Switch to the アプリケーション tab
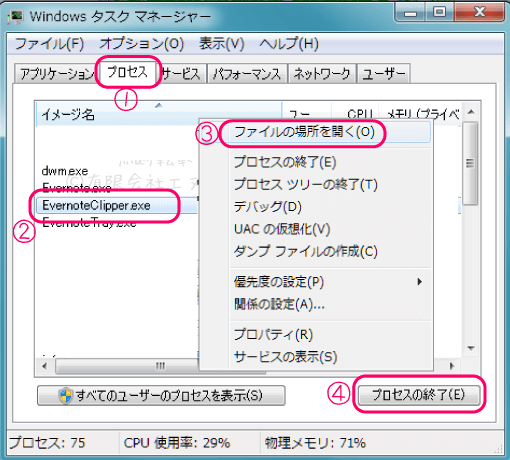 pyautogui.click(x=57, y=74)
